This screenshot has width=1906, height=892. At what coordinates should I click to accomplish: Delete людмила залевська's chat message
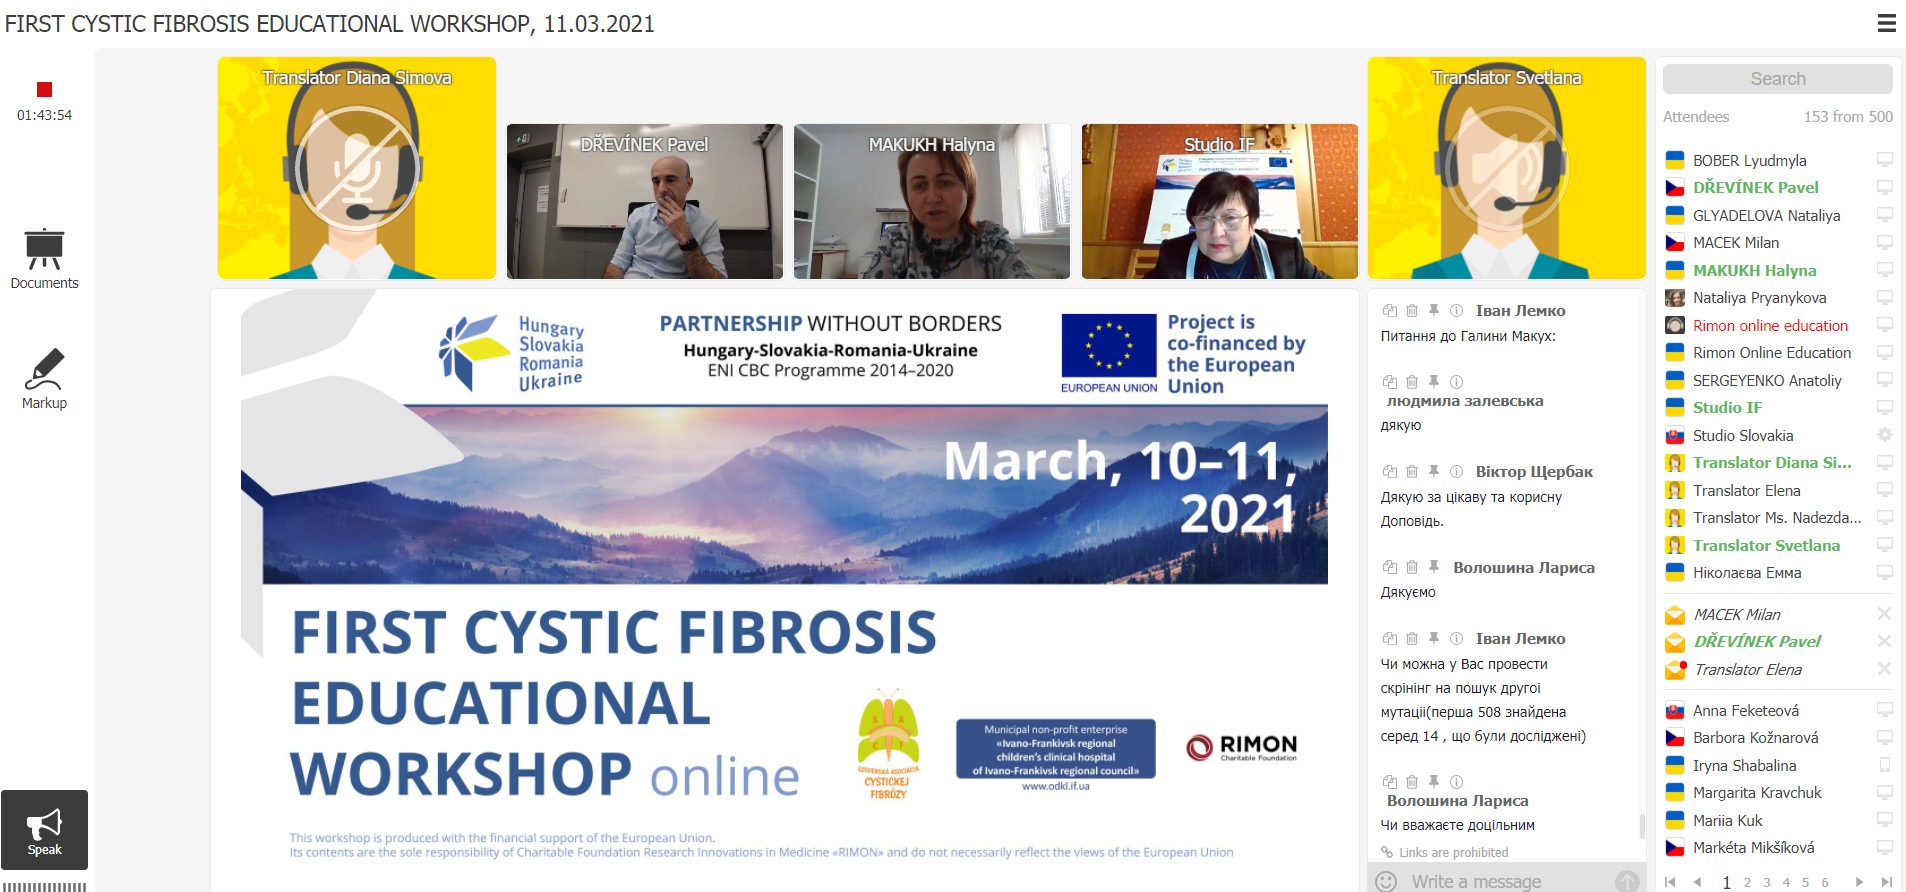pyautogui.click(x=1412, y=382)
